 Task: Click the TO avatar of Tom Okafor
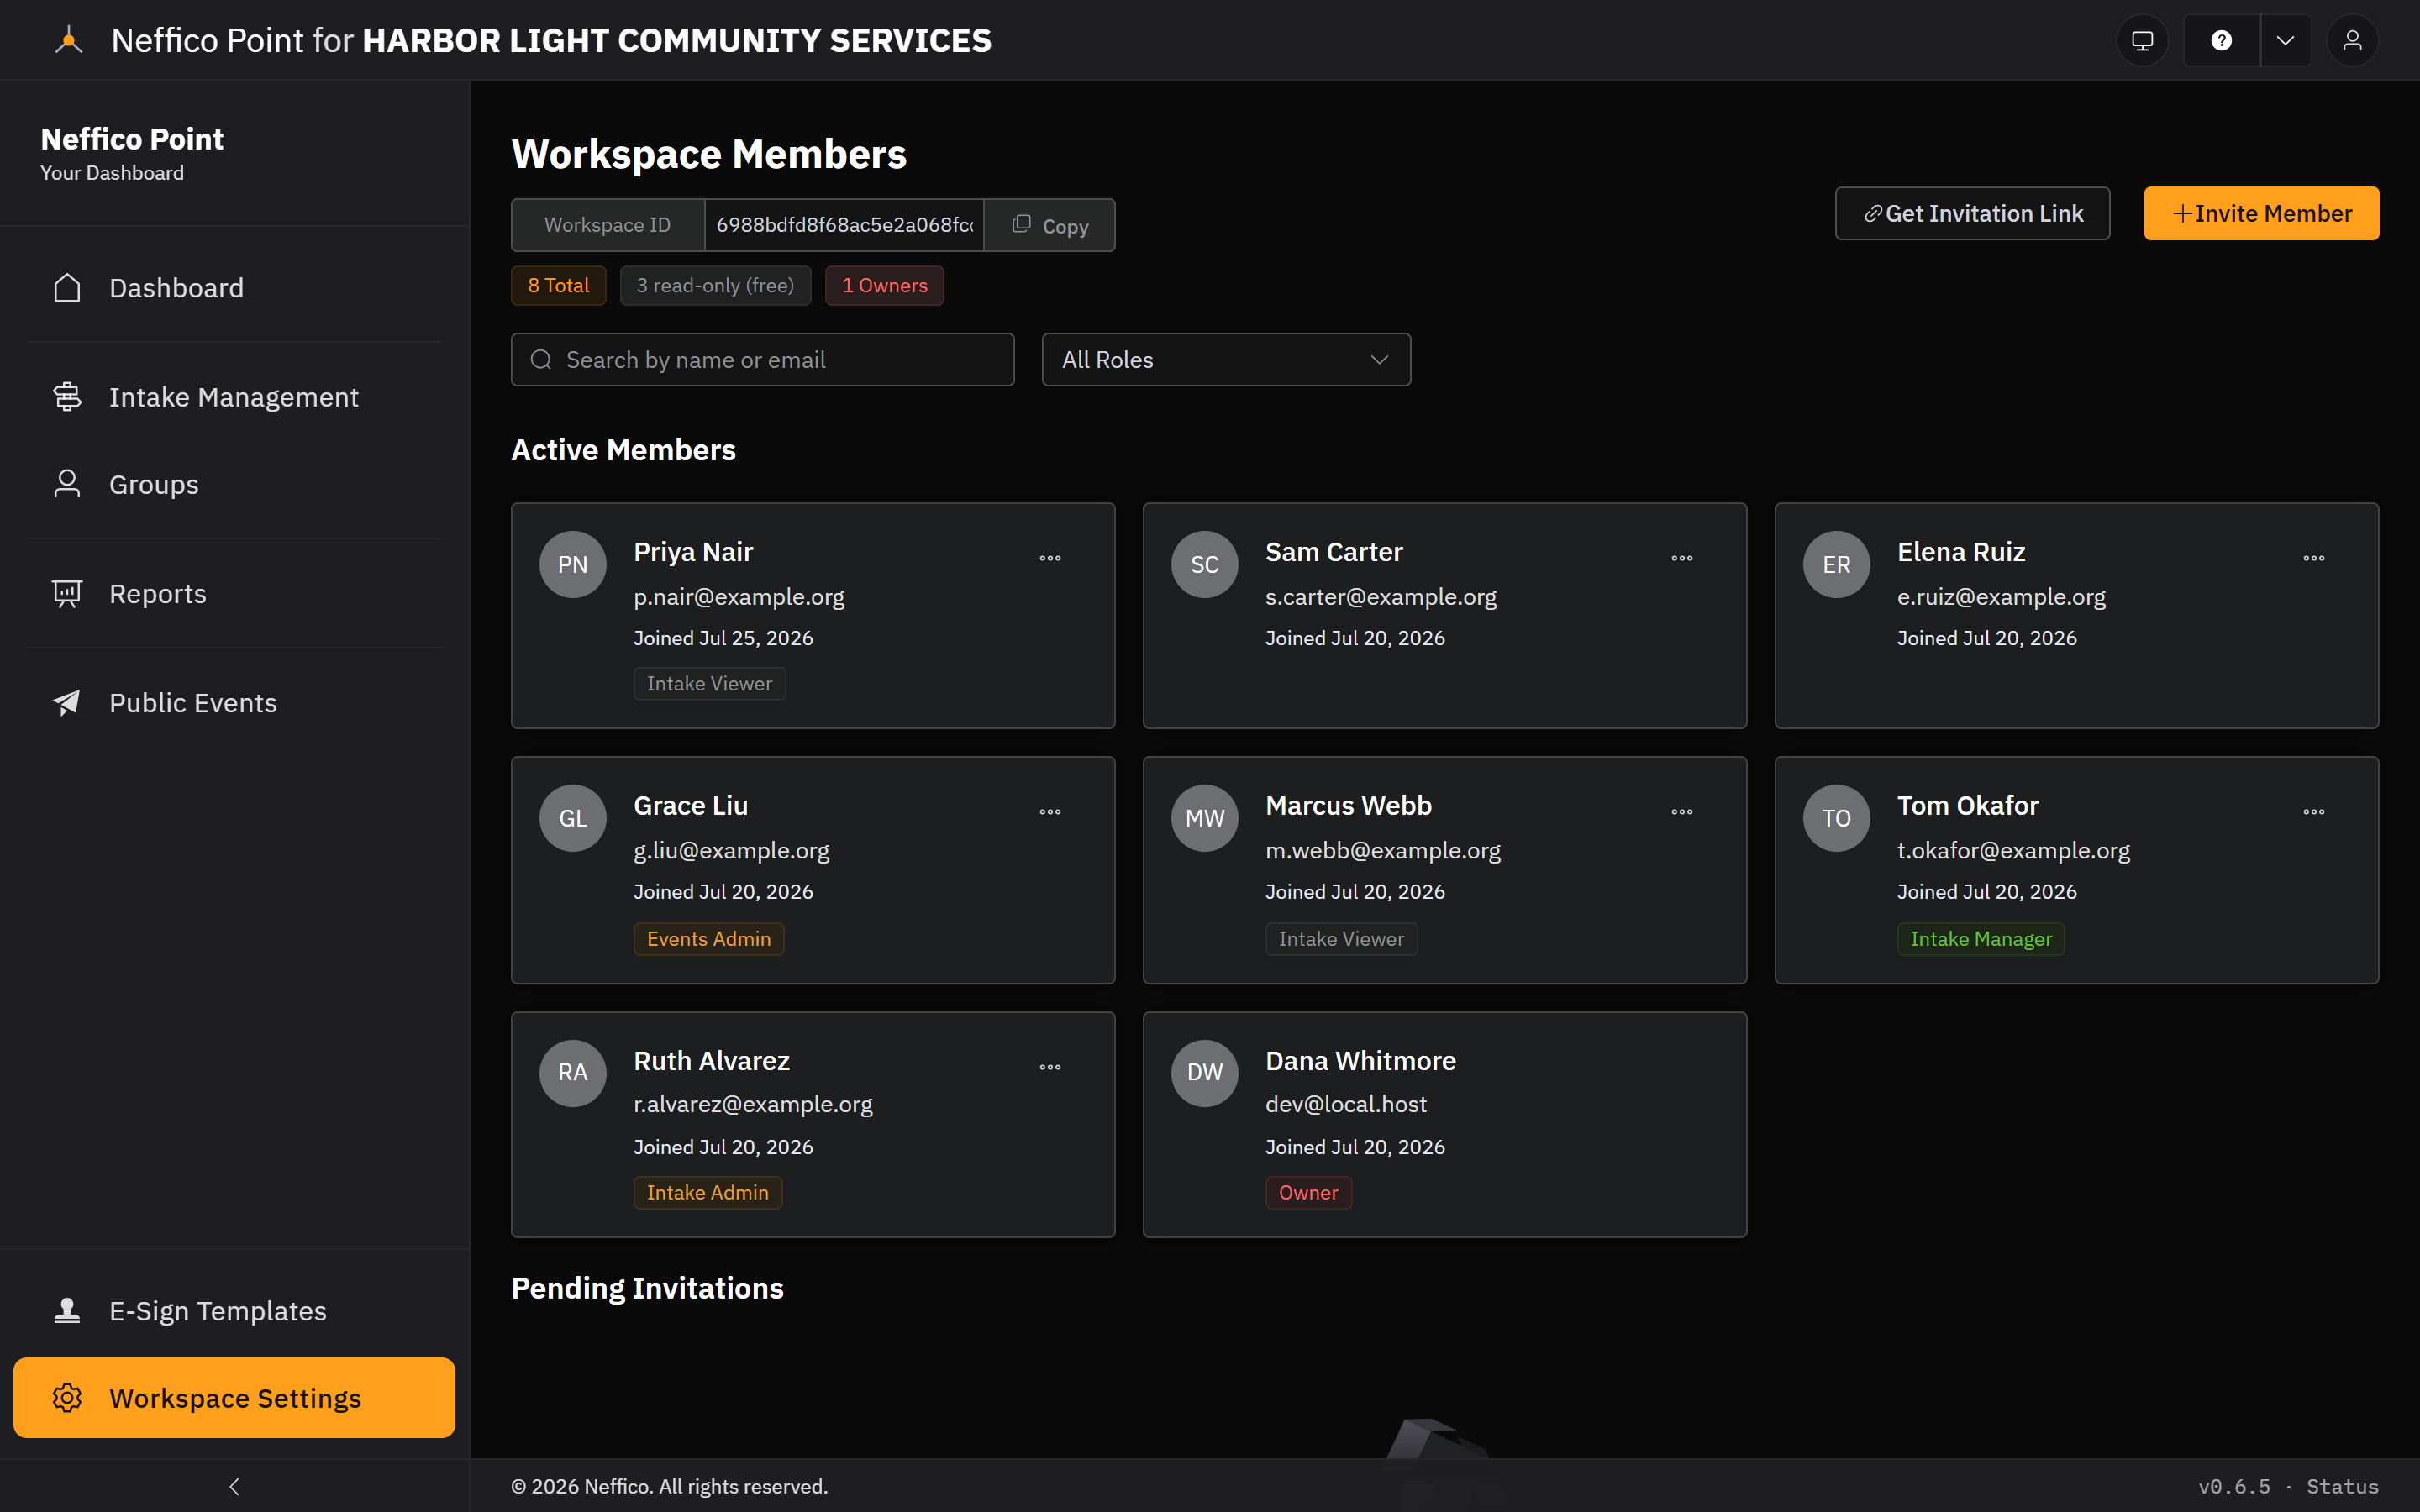[x=1836, y=818]
